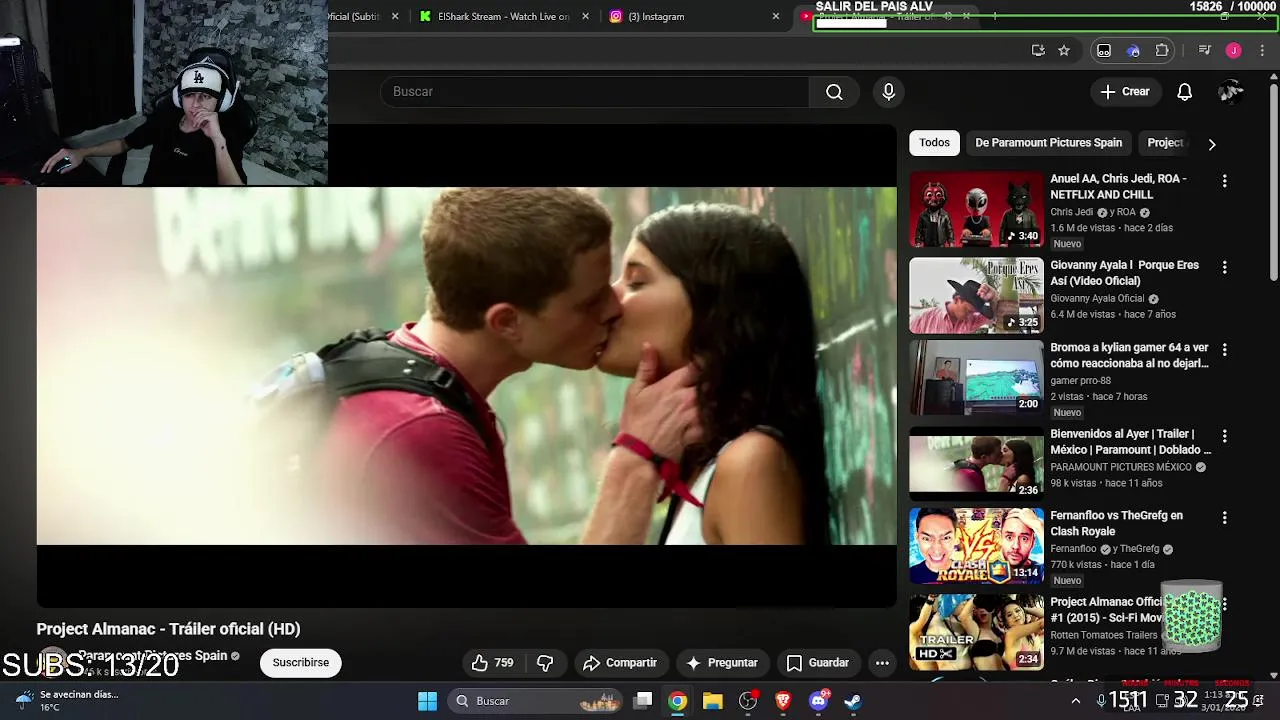1280x720 pixels.
Task: Open the gamer prro-88 Minecraft video thumbnail
Action: (x=976, y=378)
